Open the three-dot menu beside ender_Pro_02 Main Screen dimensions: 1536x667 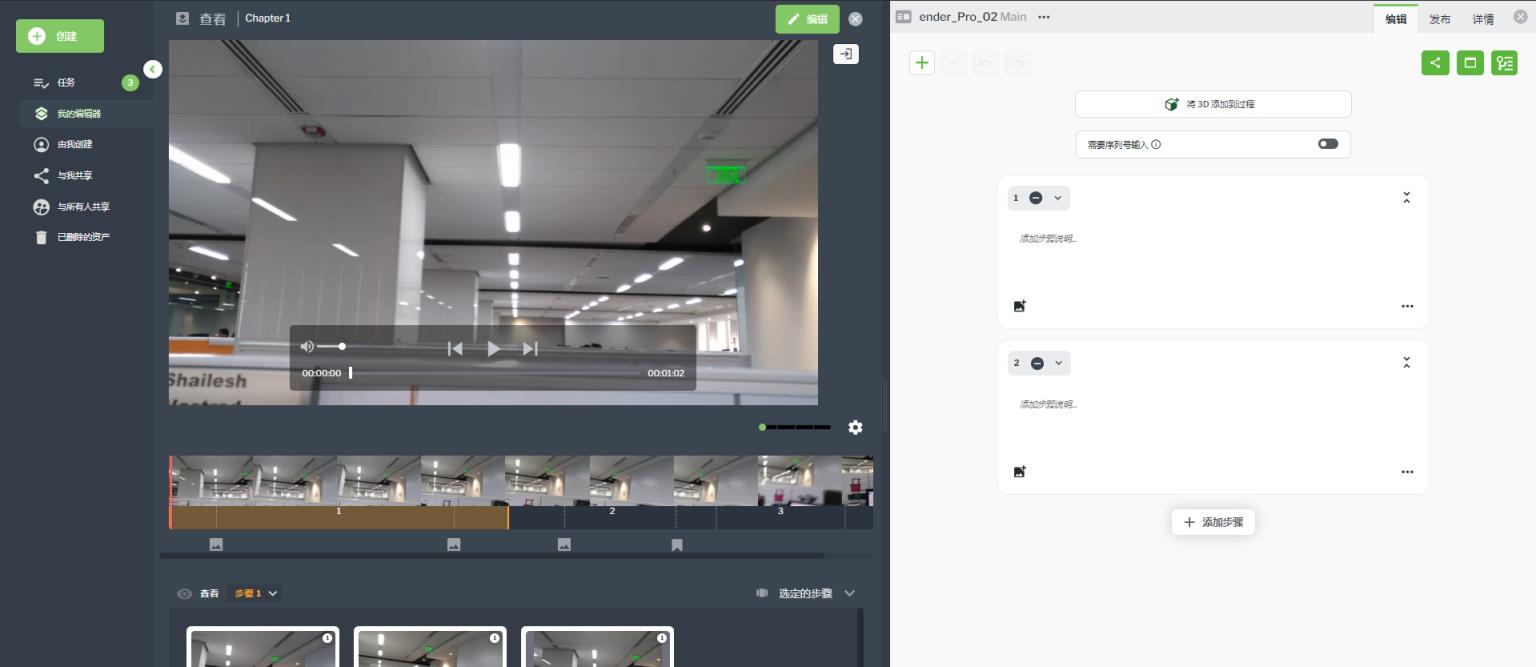click(x=1044, y=17)
